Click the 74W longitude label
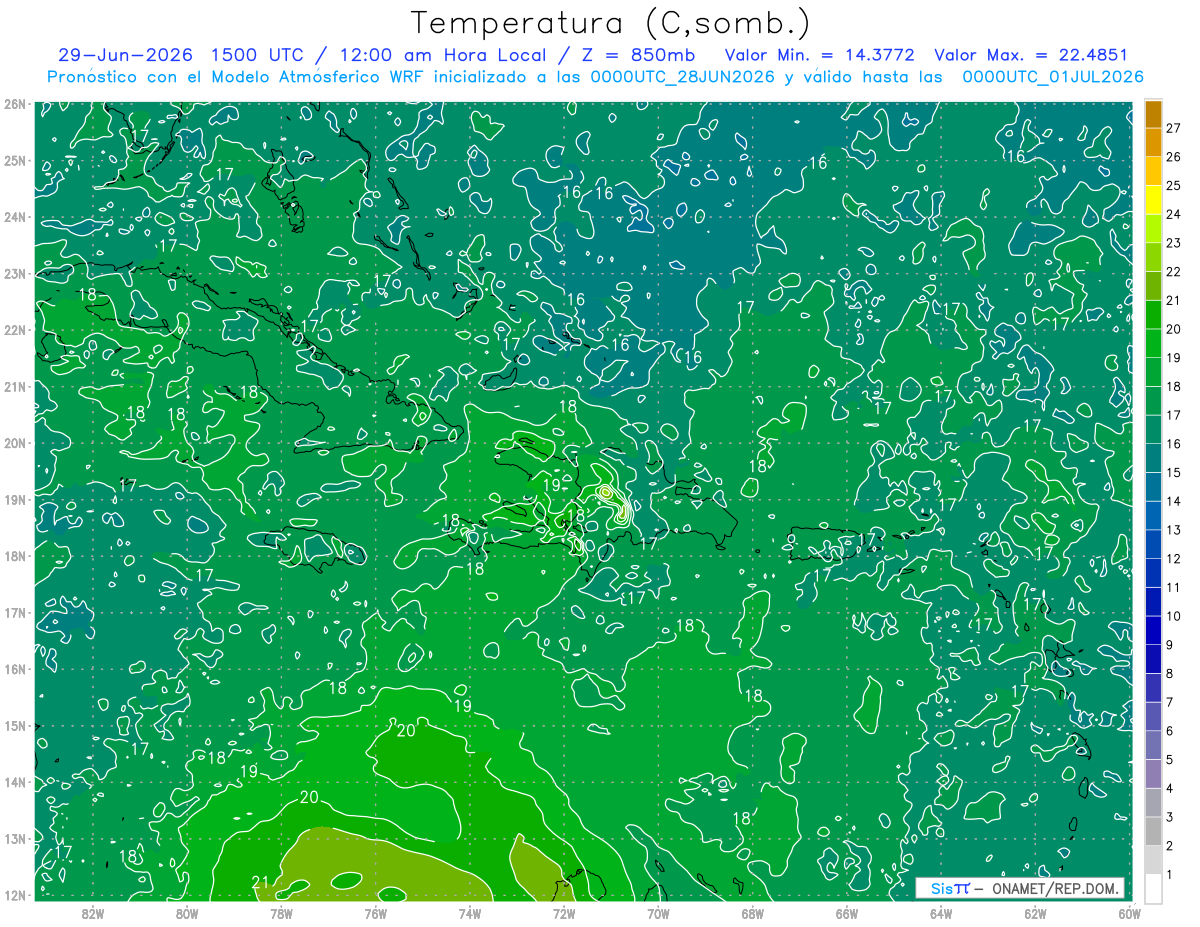Image resolution: width=1200 pixels, height=927 pixels. coord(470,913)
